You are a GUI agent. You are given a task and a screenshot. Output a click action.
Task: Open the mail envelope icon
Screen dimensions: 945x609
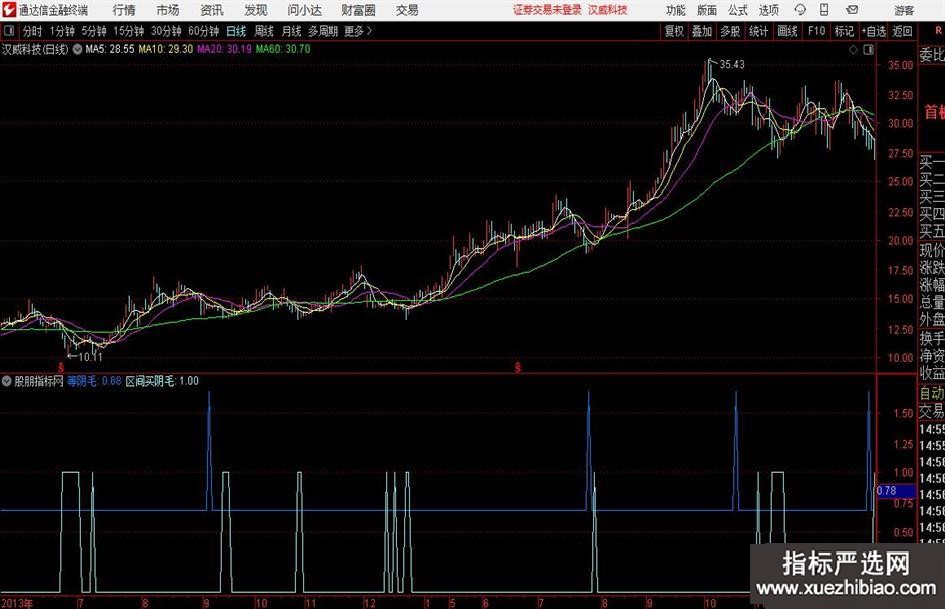[852, 10]
